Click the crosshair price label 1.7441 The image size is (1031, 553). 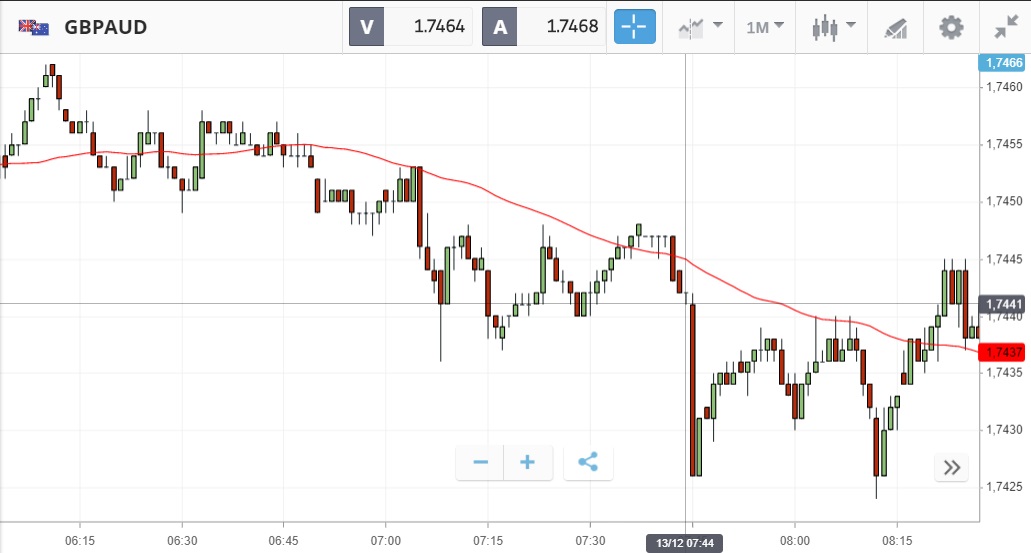coord(1003,304)
